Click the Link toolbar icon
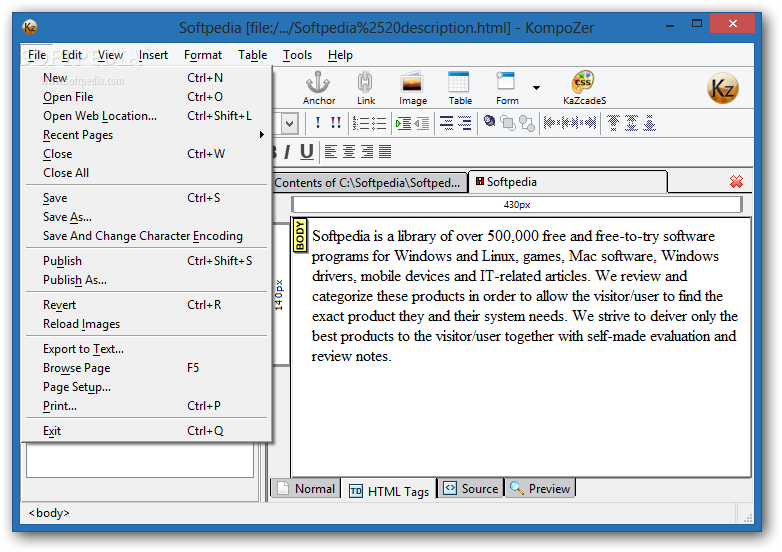 366,87
